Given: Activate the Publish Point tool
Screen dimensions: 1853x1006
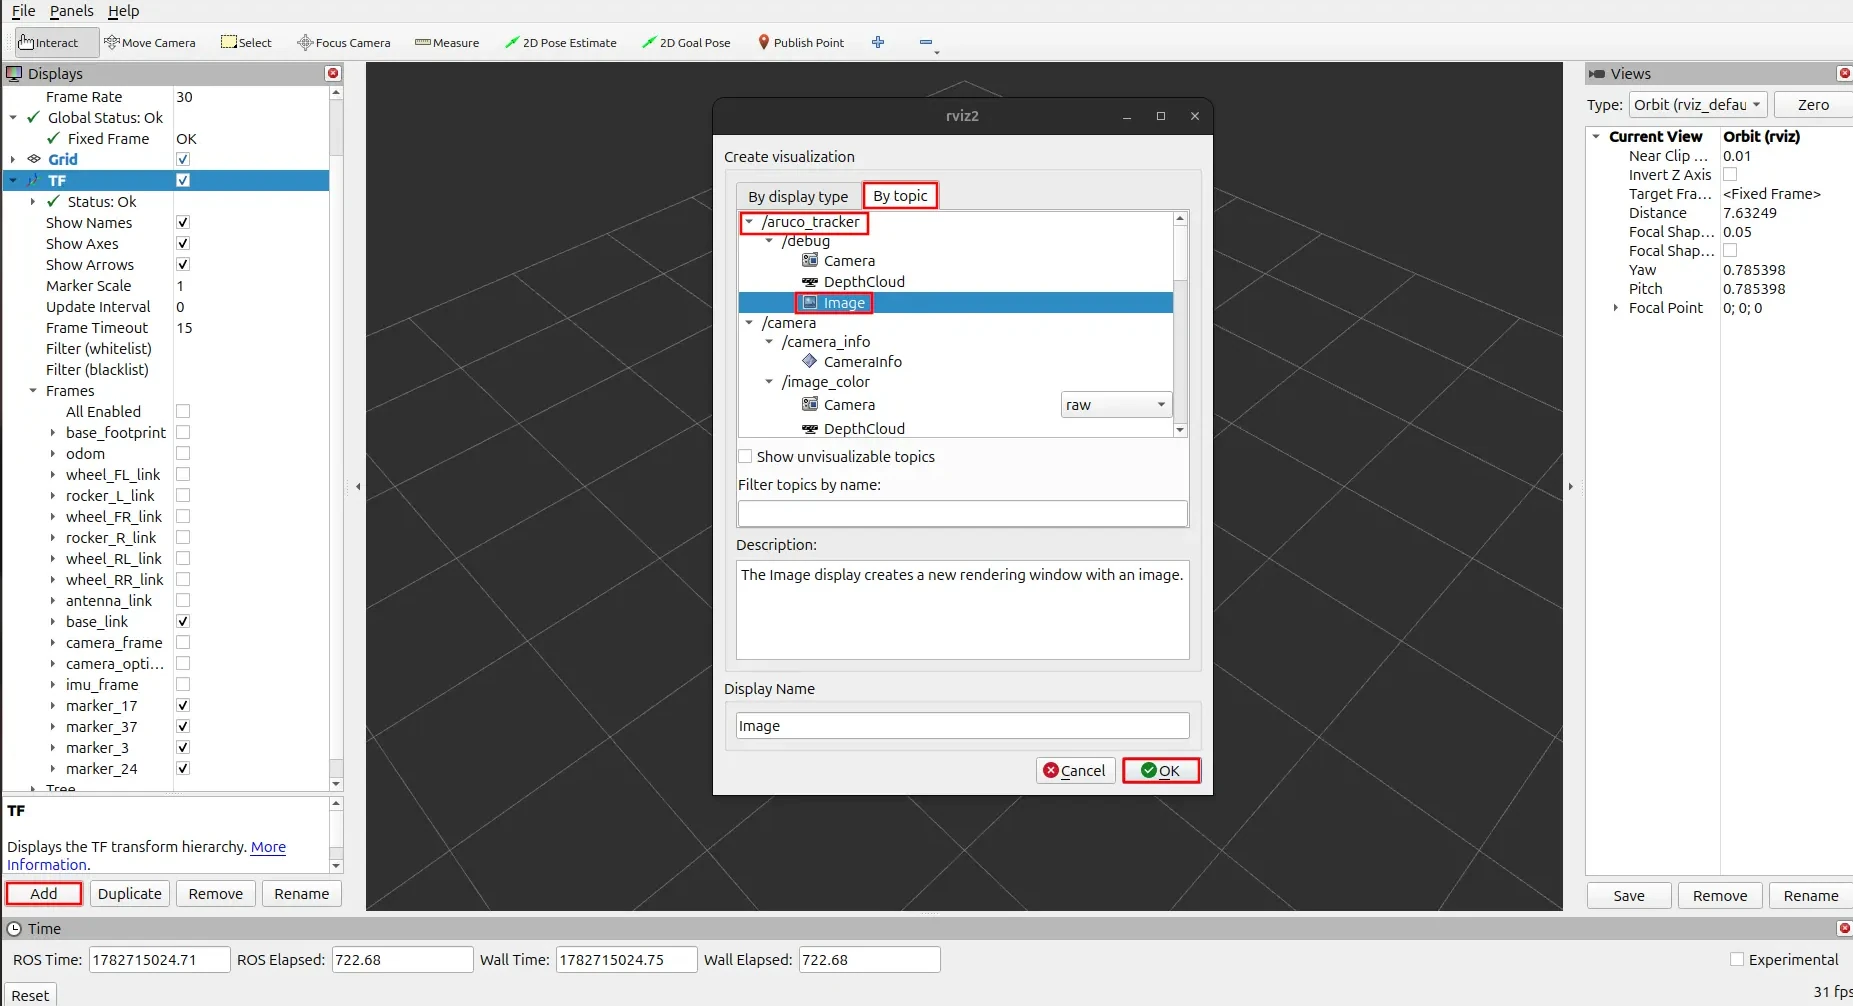Looking at the screenshot, I should pos(801,43).
